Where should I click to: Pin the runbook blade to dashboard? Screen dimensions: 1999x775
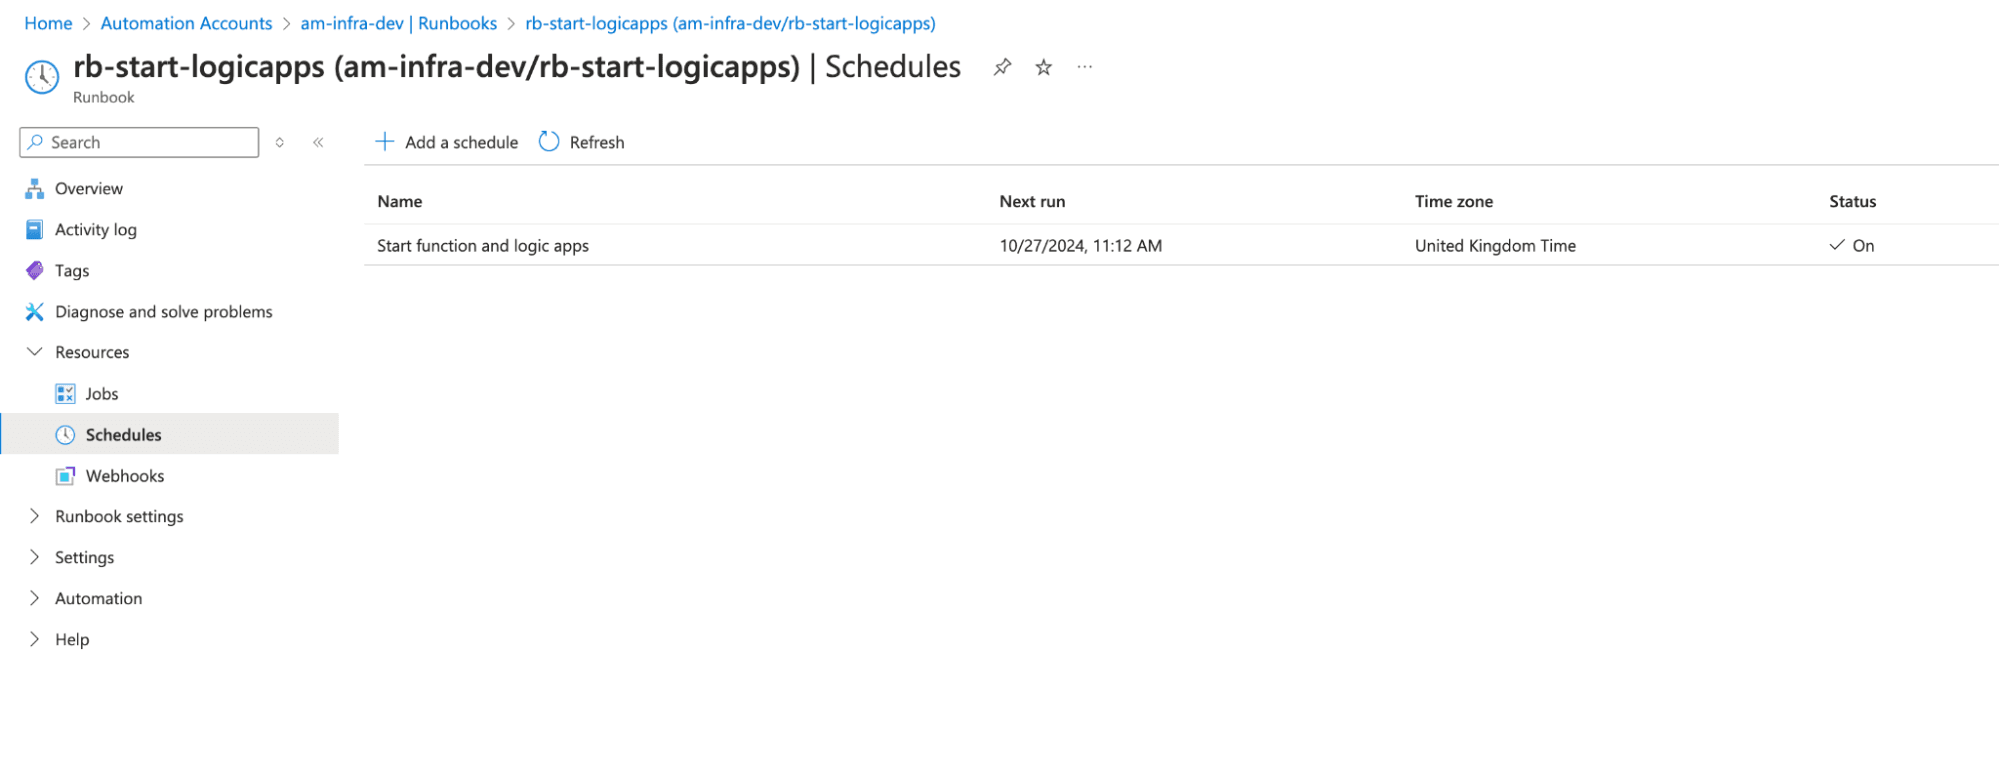[x=1001, y=67]
